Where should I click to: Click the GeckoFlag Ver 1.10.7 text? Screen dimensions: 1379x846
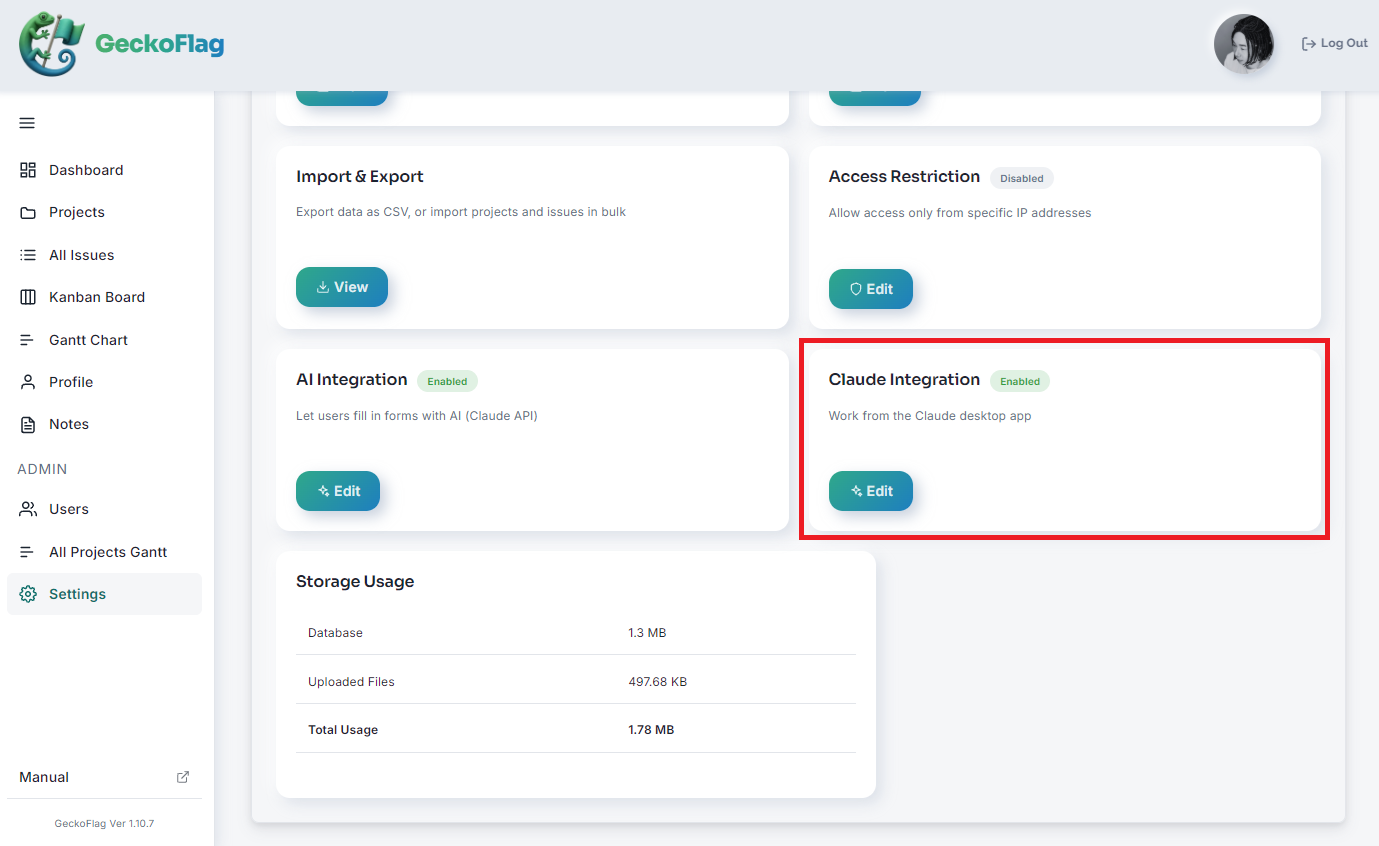pos(104,824)
